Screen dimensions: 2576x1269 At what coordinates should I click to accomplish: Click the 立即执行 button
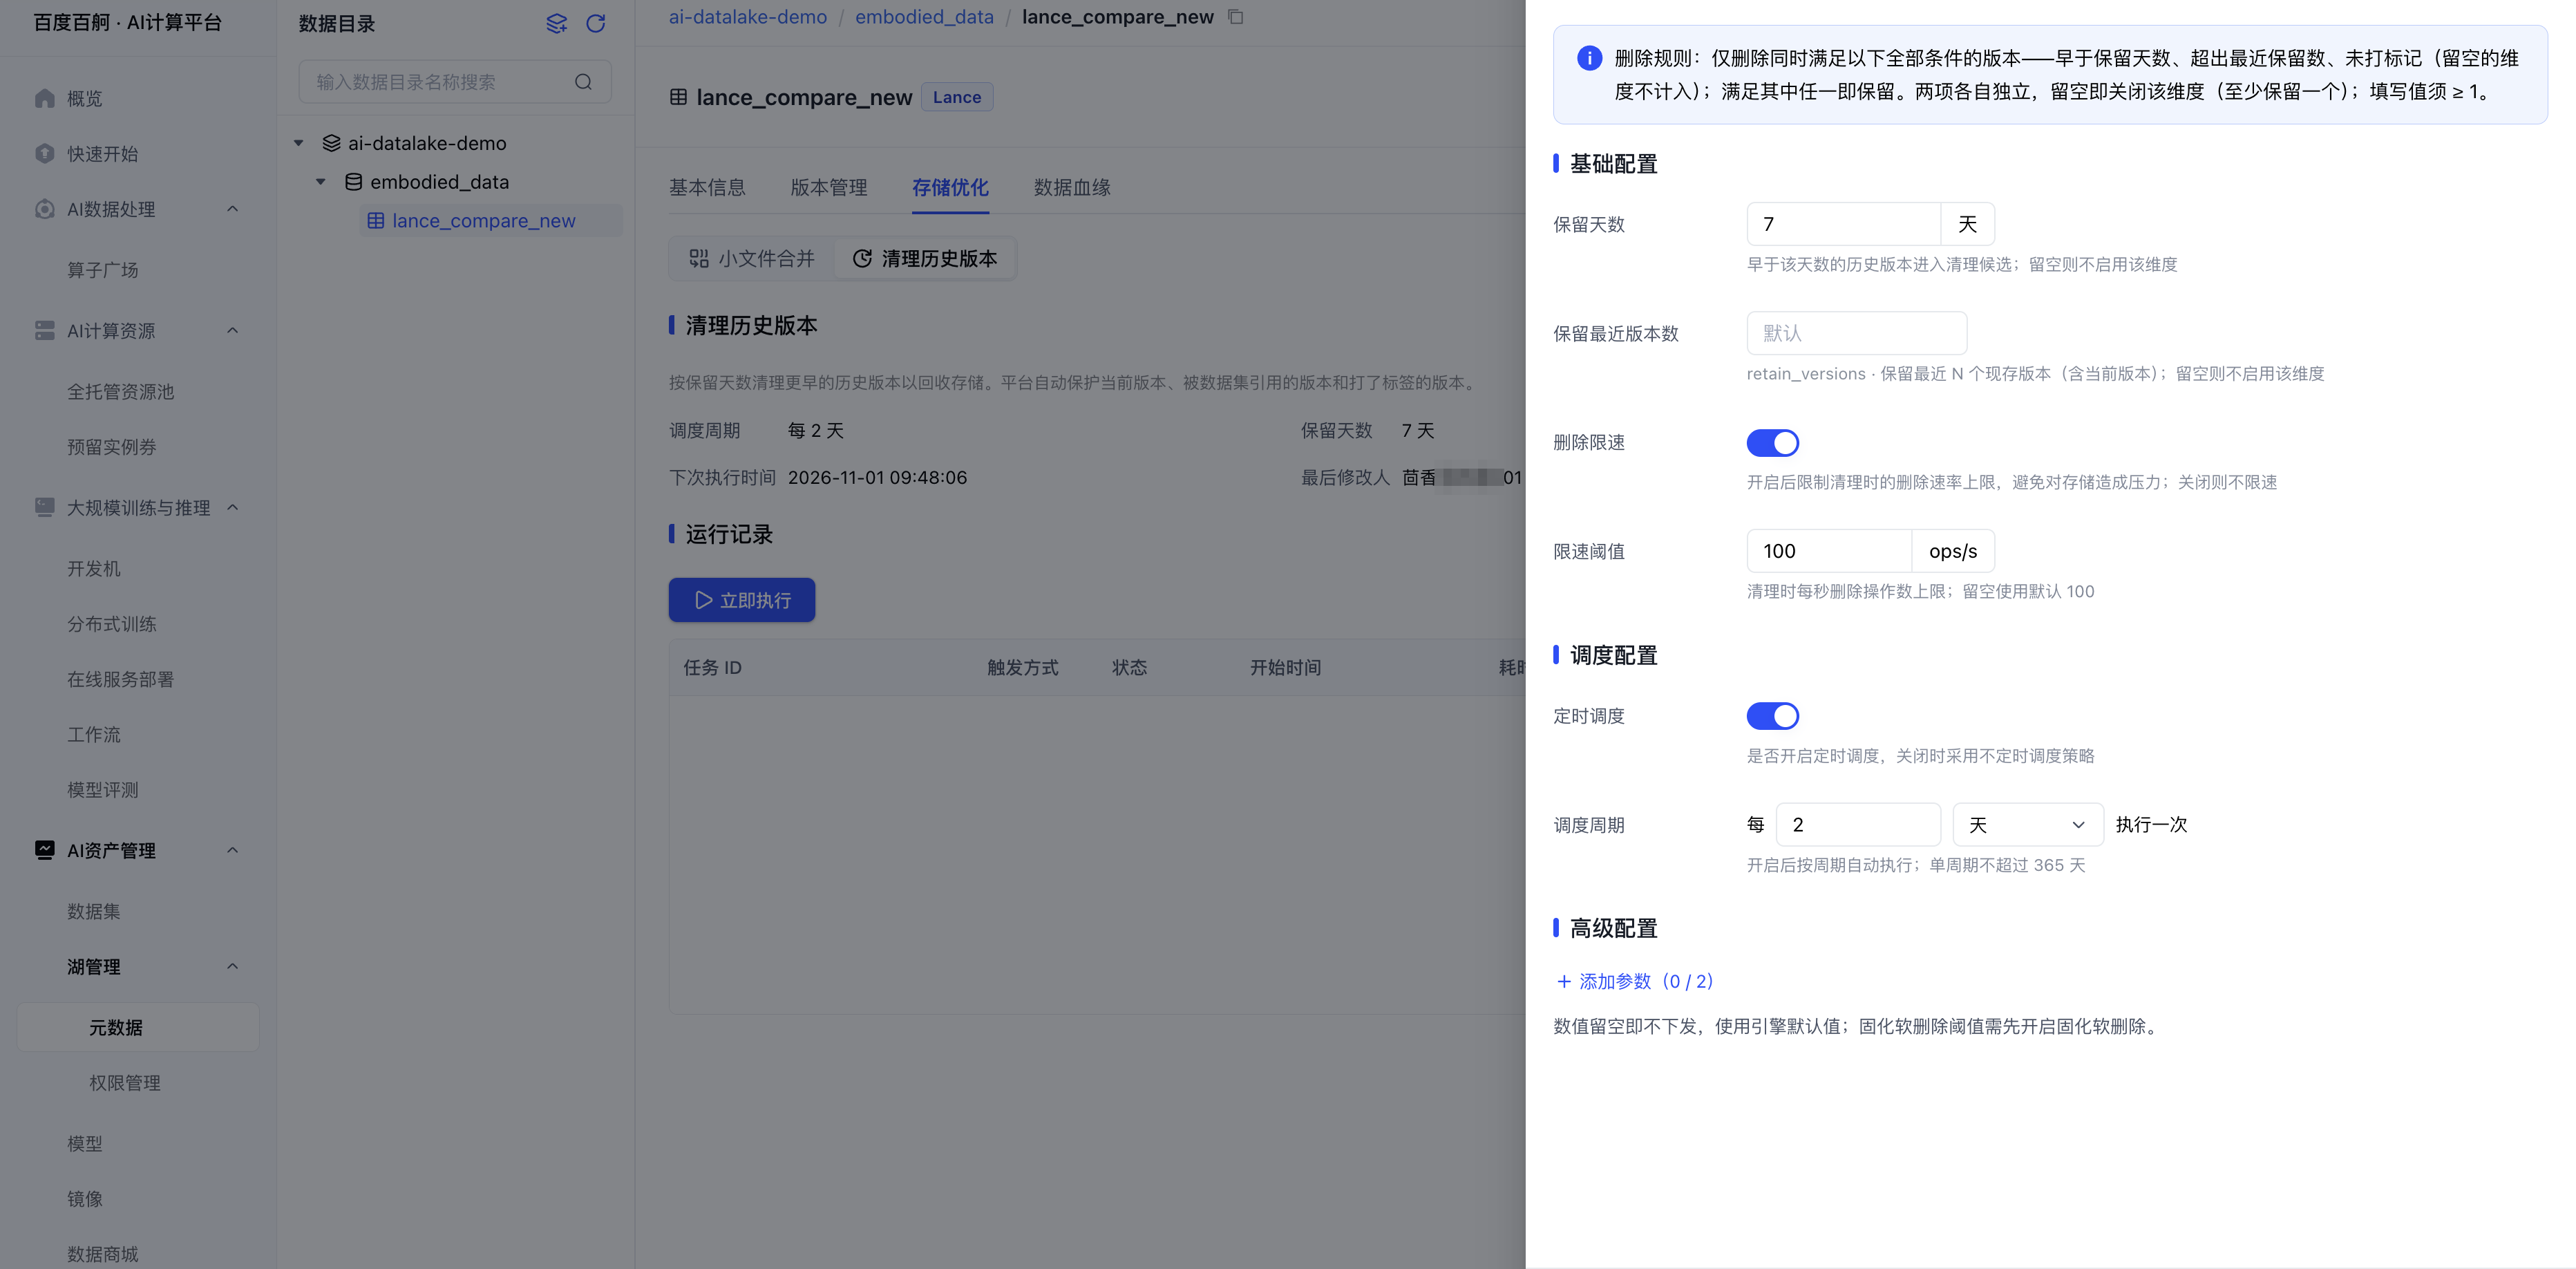741,600
